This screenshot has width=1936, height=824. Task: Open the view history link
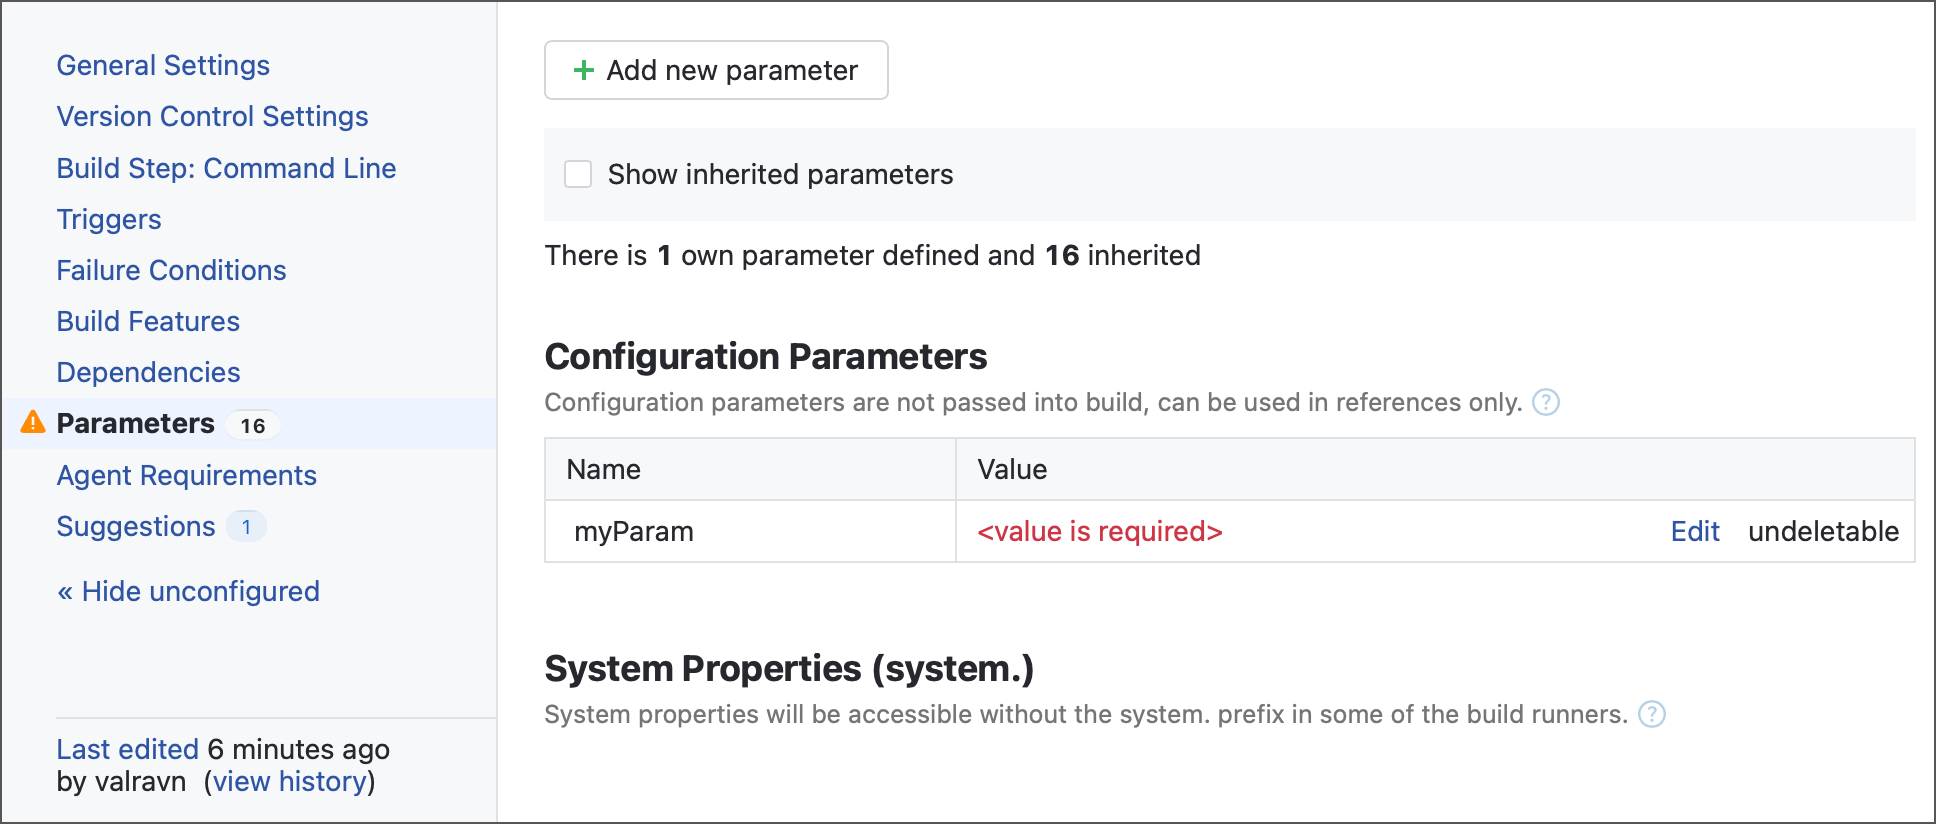pyautogui.click(x=290, y=781)
